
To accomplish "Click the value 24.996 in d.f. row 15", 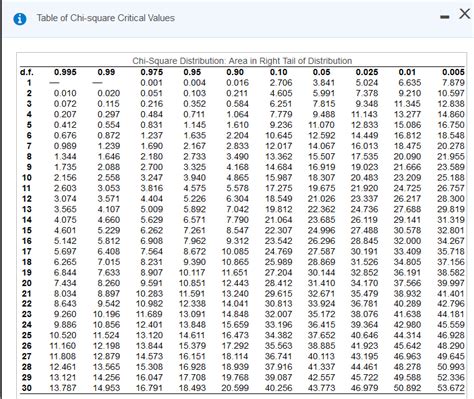I will [x=322, y=230].
